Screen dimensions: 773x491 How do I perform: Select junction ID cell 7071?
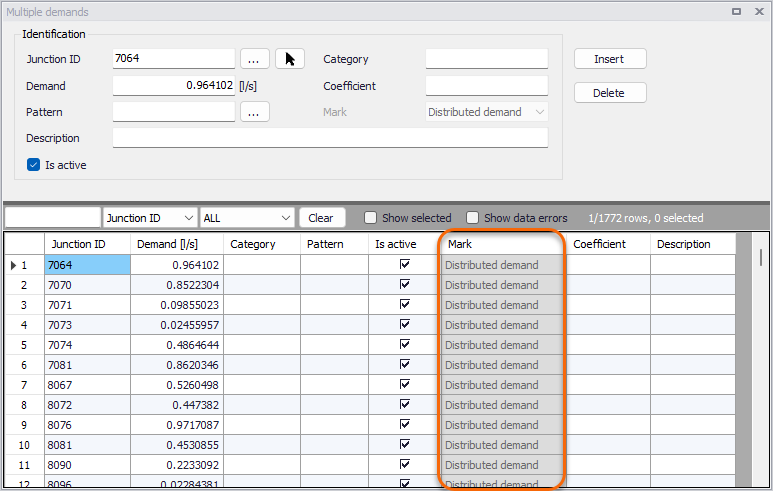pyautogui.click(x=87, y=305)
